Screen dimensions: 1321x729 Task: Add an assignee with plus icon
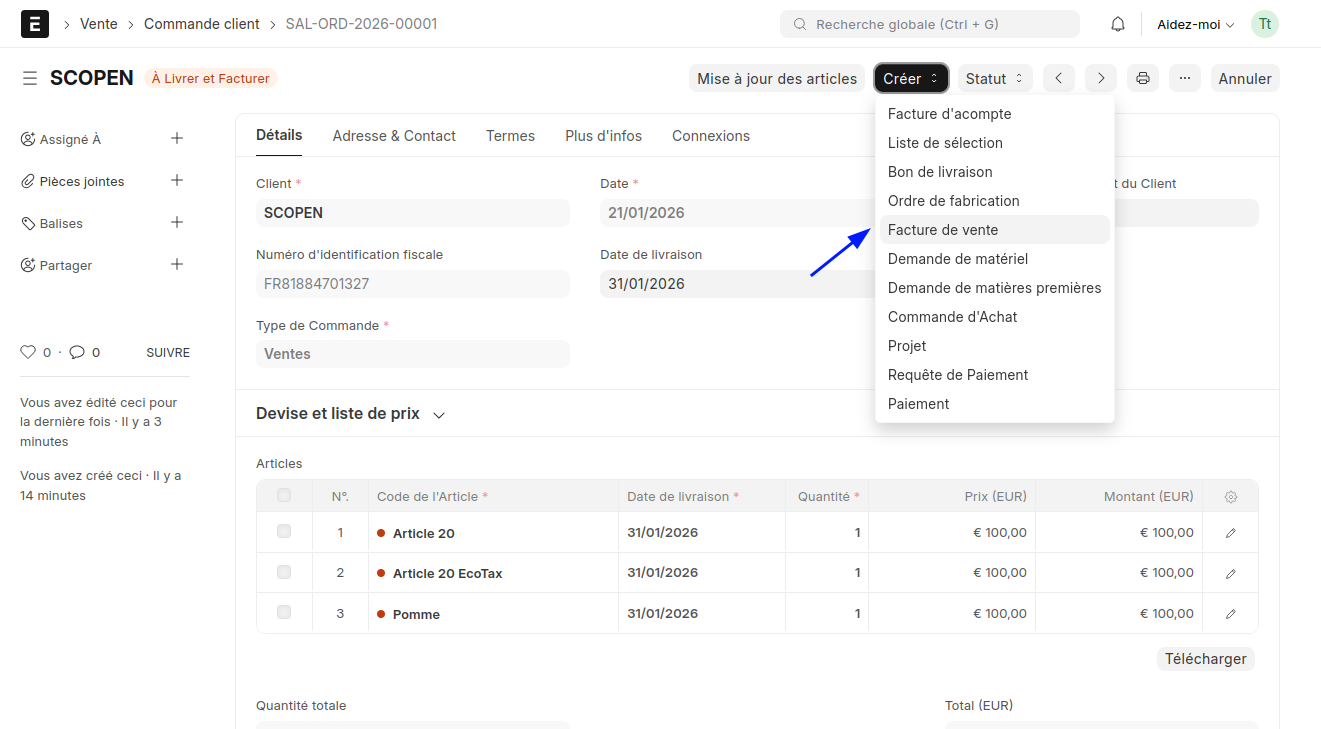[177, 139]
